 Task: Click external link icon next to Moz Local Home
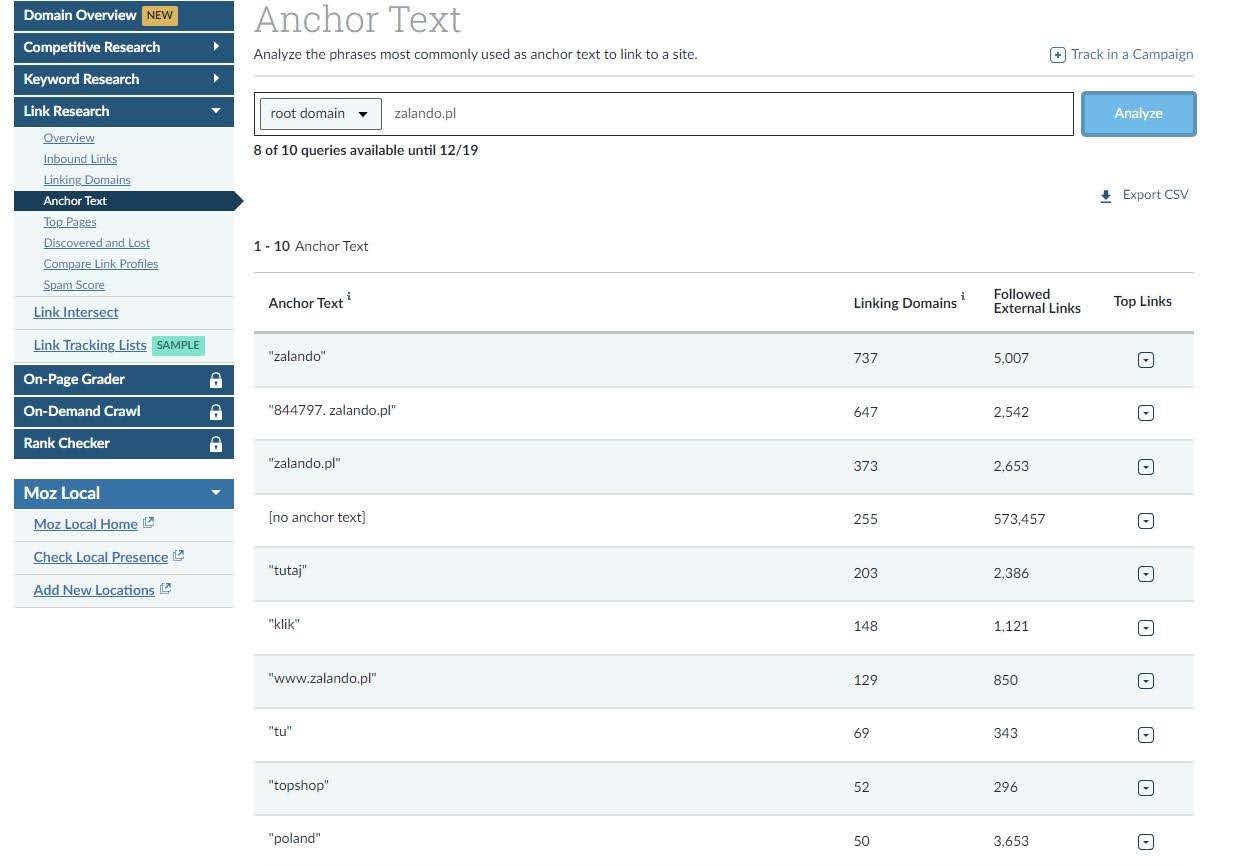click(x=148, y=523)
